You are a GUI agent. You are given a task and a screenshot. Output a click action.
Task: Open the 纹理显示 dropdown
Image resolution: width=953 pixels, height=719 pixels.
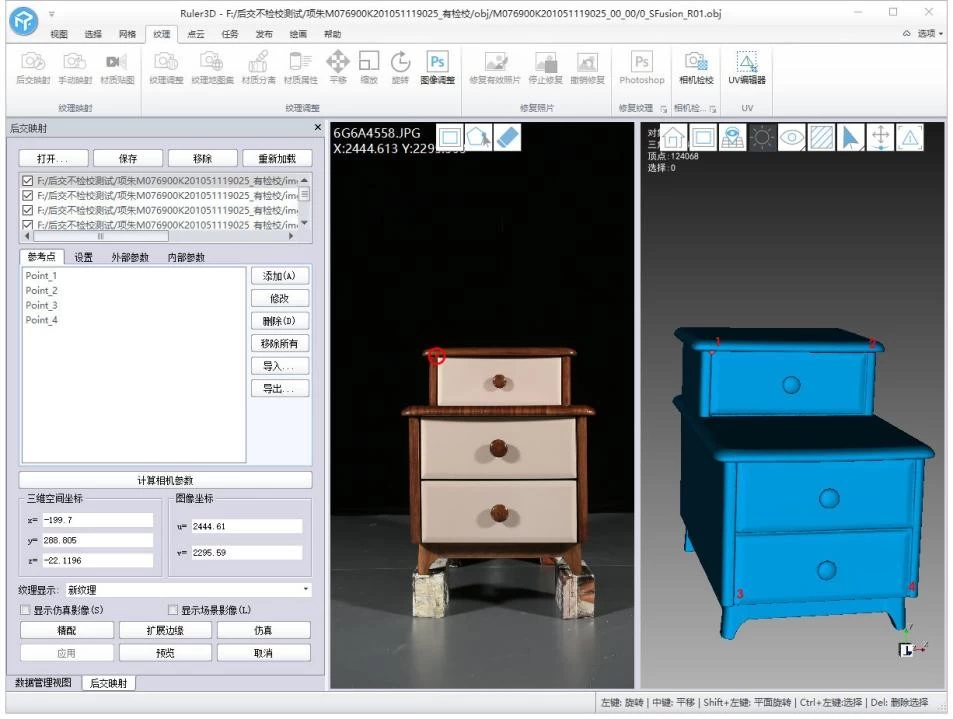pos(188,590)
